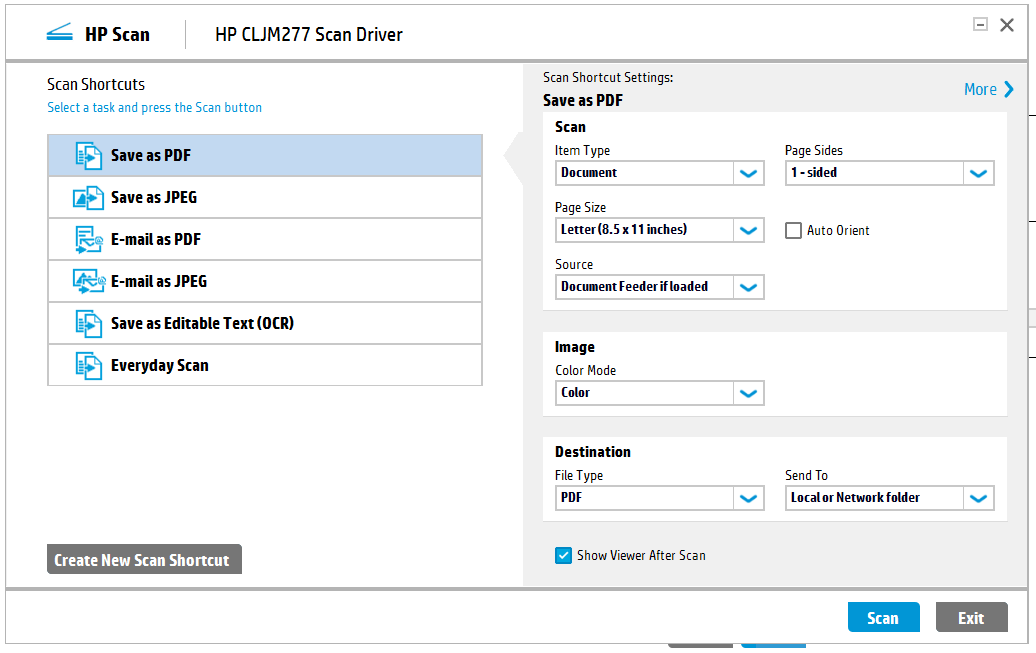Click the HP Scan scanner logo icon
Image resolution: width=1036 pixels, height=653 pixels.
[x=61, y=34]
